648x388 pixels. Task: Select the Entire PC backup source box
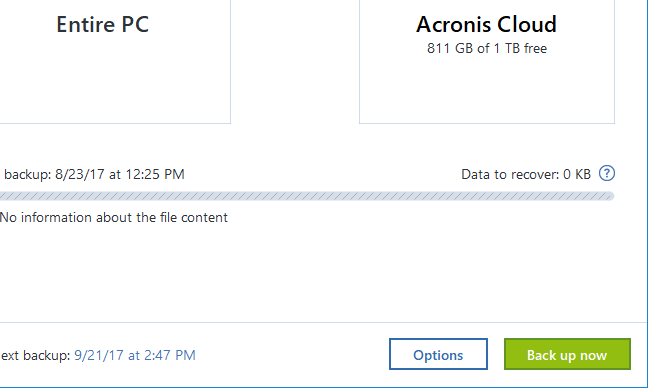click(x=115, y=62)
